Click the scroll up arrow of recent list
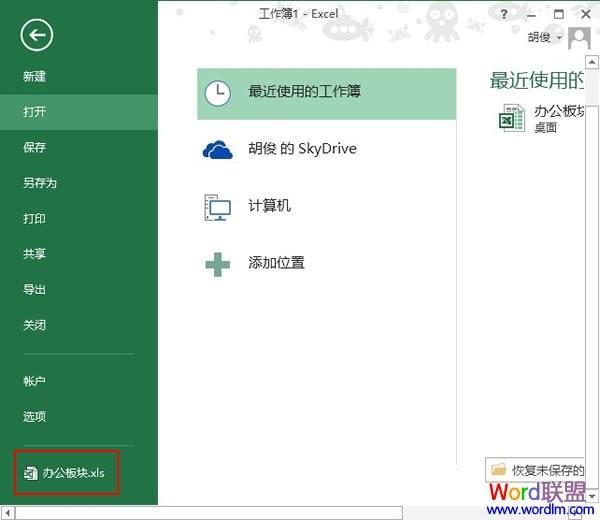 click(592, 62)
